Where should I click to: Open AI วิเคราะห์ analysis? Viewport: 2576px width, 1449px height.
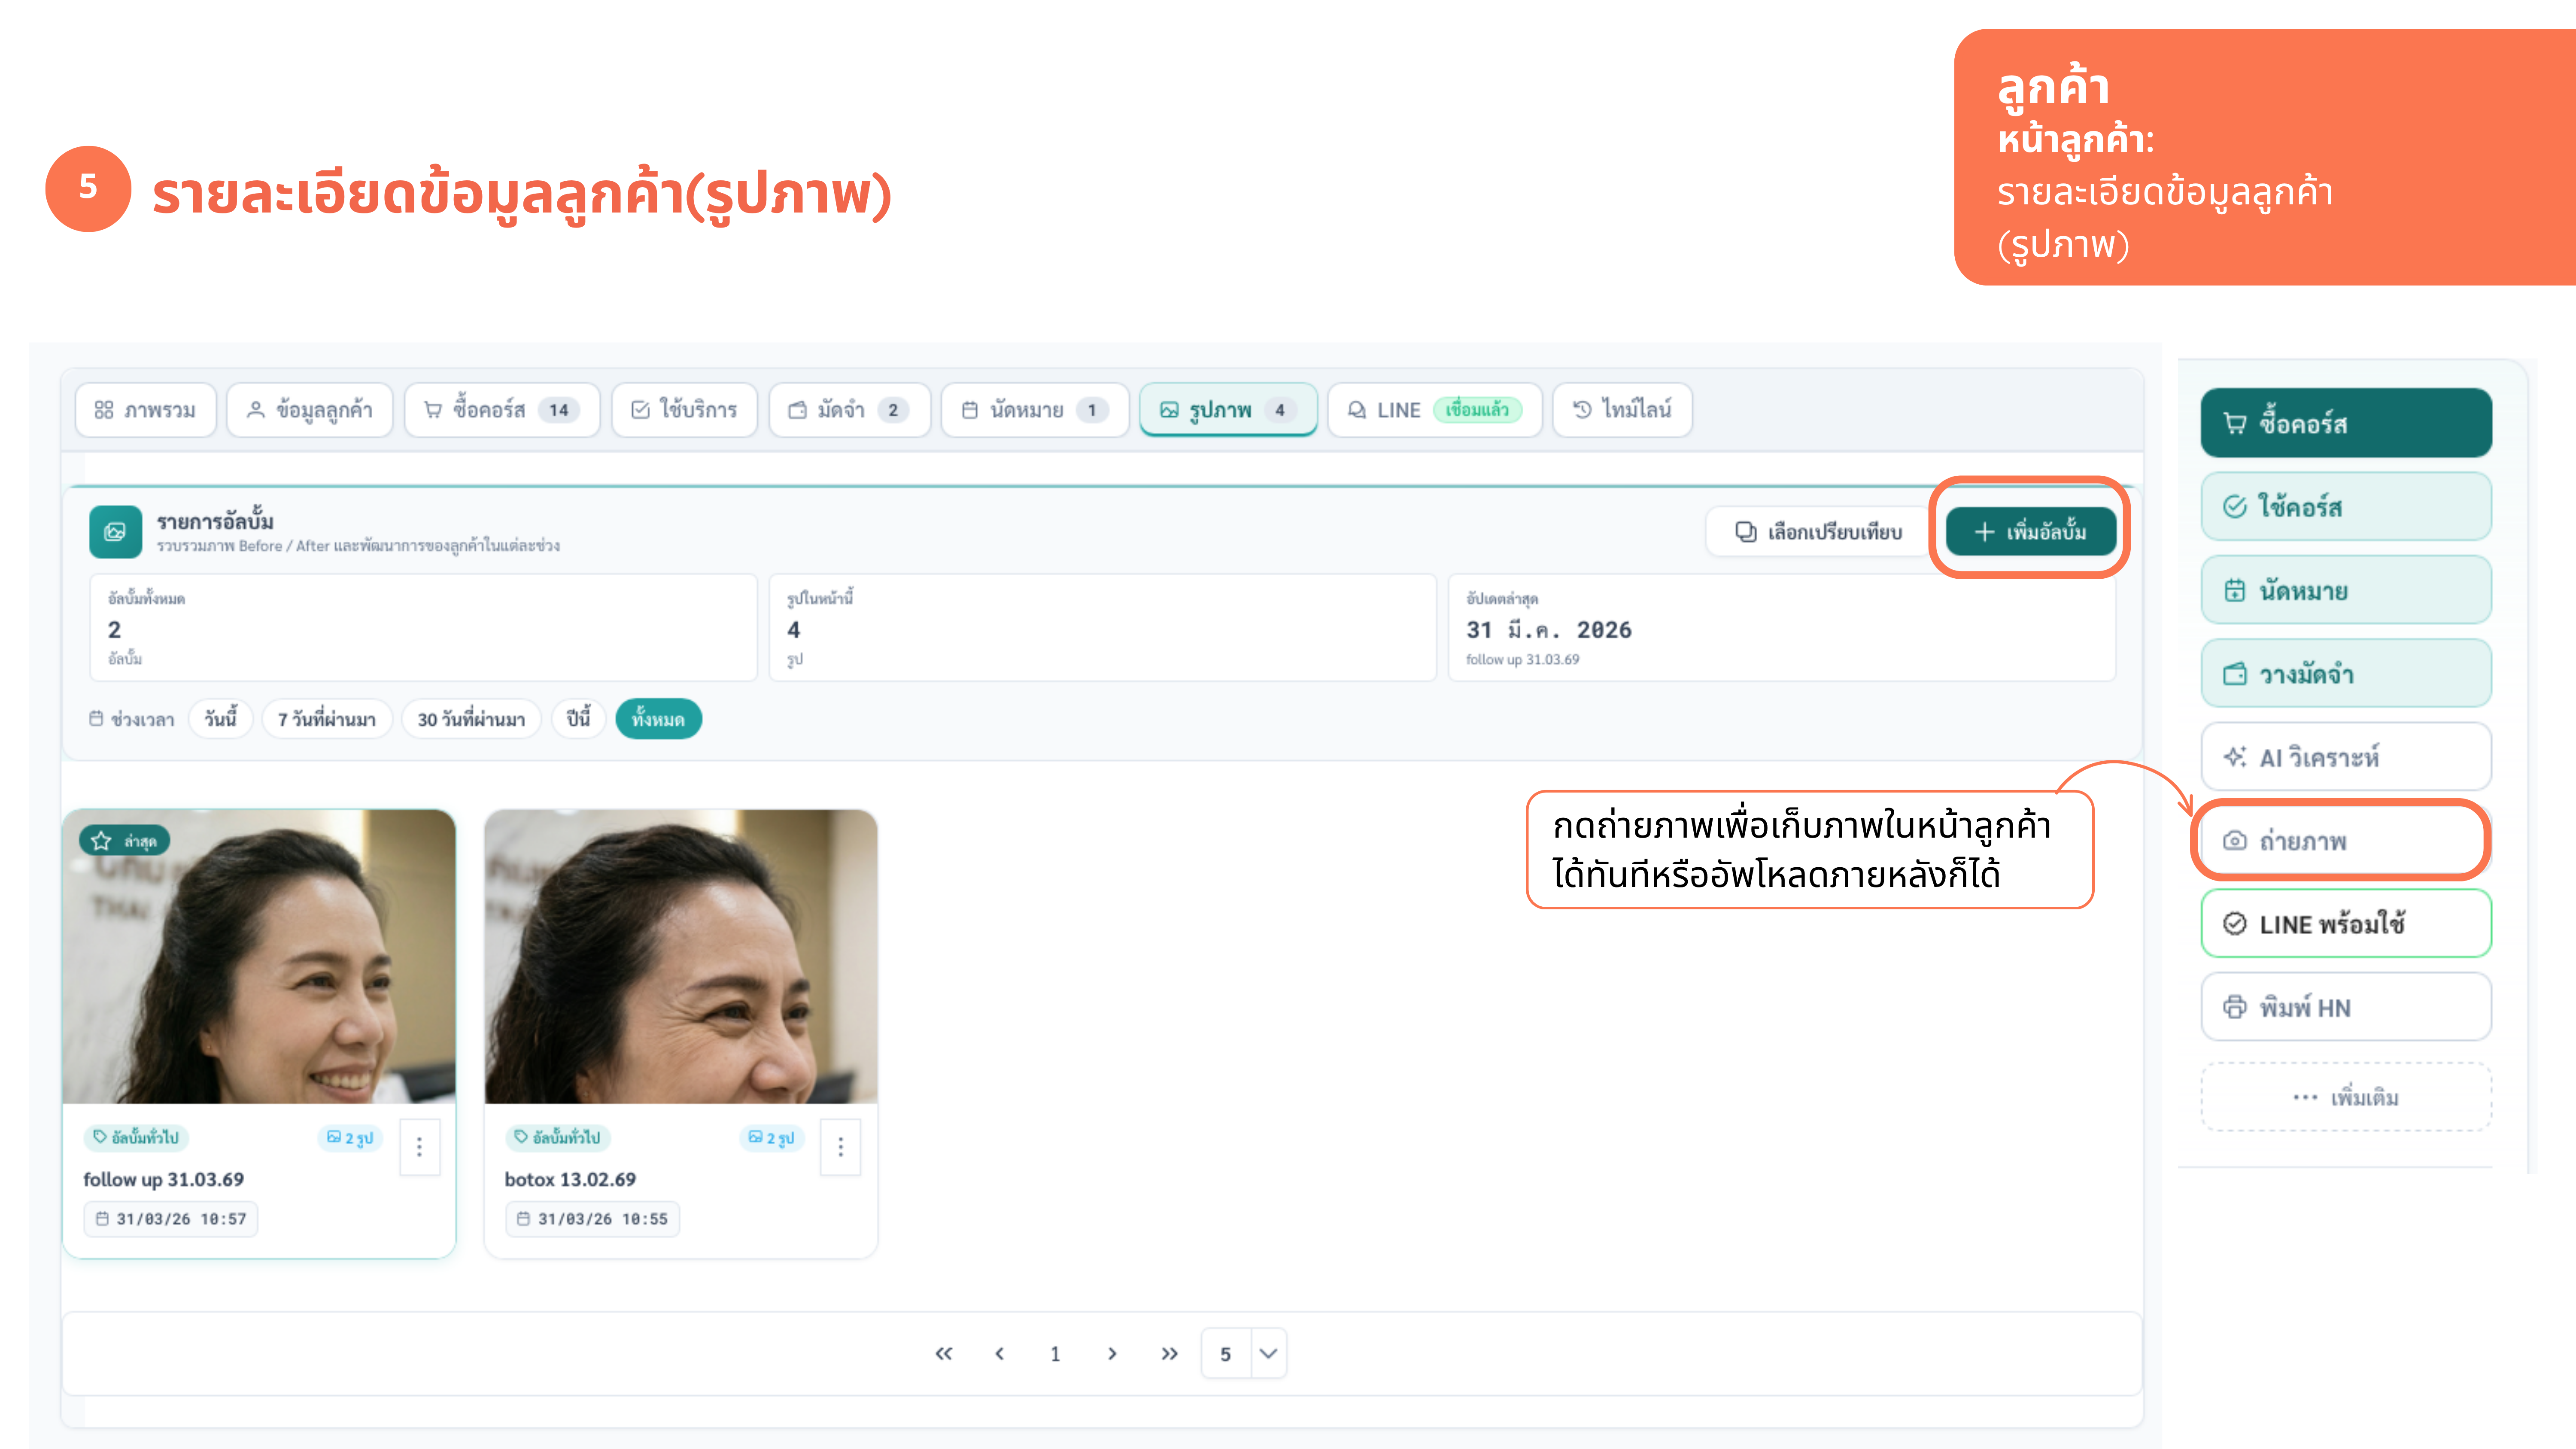click(x=2346, y=757)
